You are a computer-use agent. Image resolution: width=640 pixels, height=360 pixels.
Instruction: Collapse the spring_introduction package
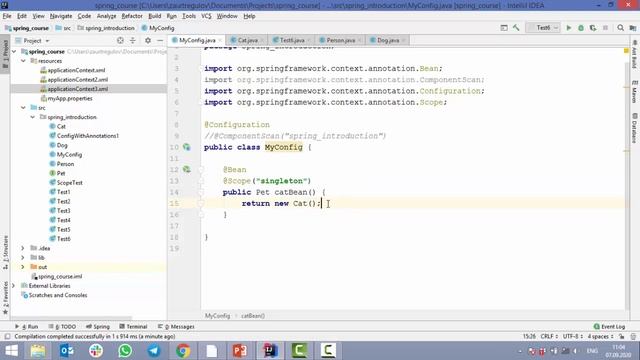33,117
